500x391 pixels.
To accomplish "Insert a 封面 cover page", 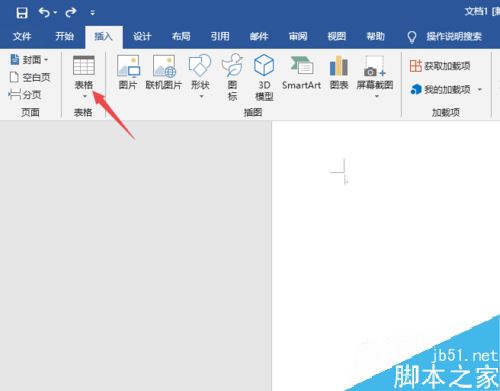I will [29, 60].
